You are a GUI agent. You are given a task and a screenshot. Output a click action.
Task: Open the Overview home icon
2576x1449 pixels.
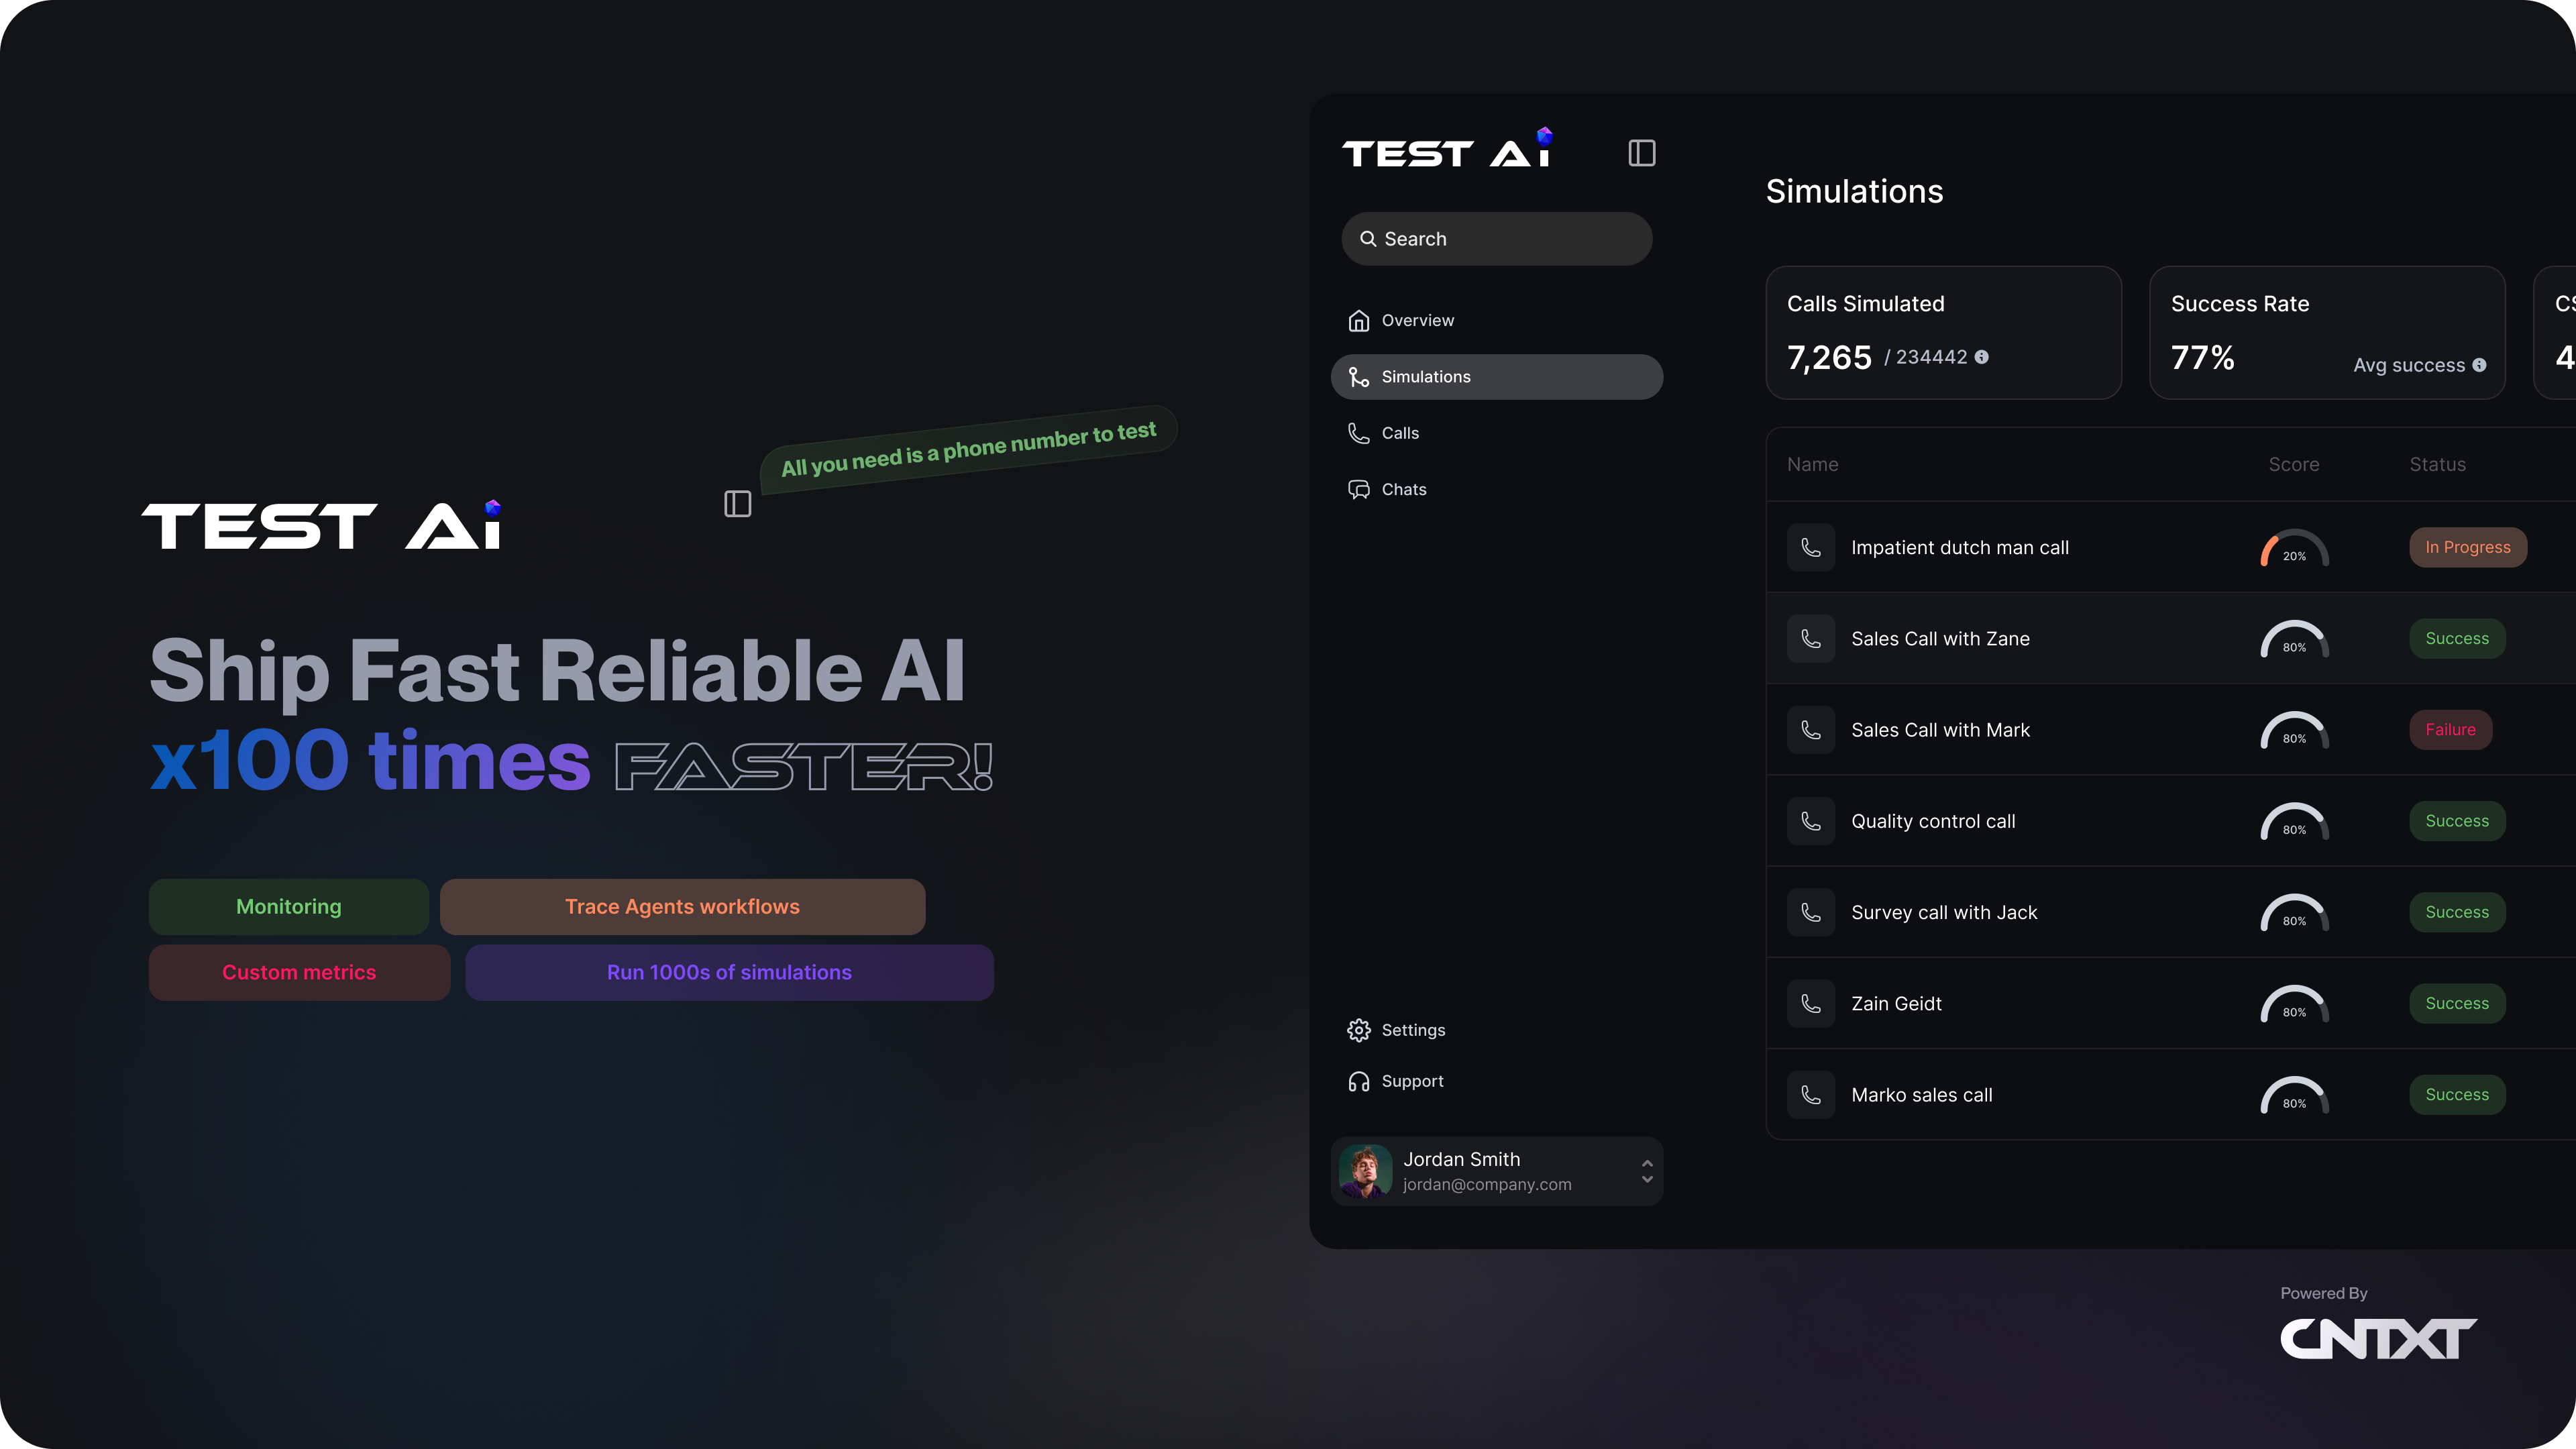(x=1359, y=320)
